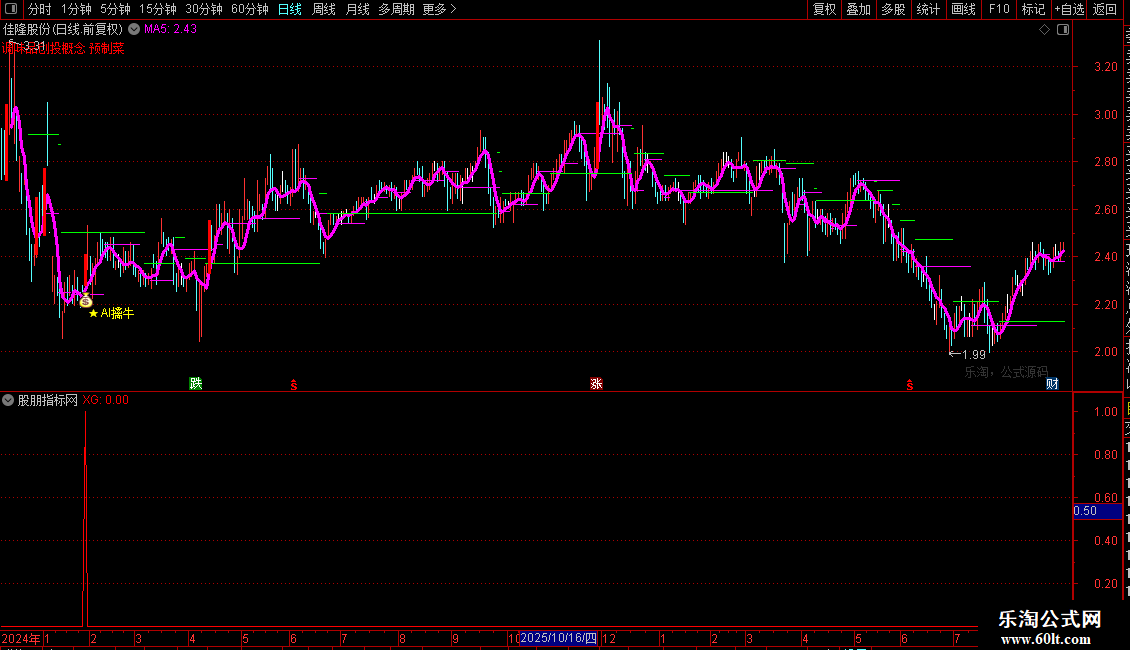
Task: Click the panel layout icon at top-left
Action: [11, 9]
